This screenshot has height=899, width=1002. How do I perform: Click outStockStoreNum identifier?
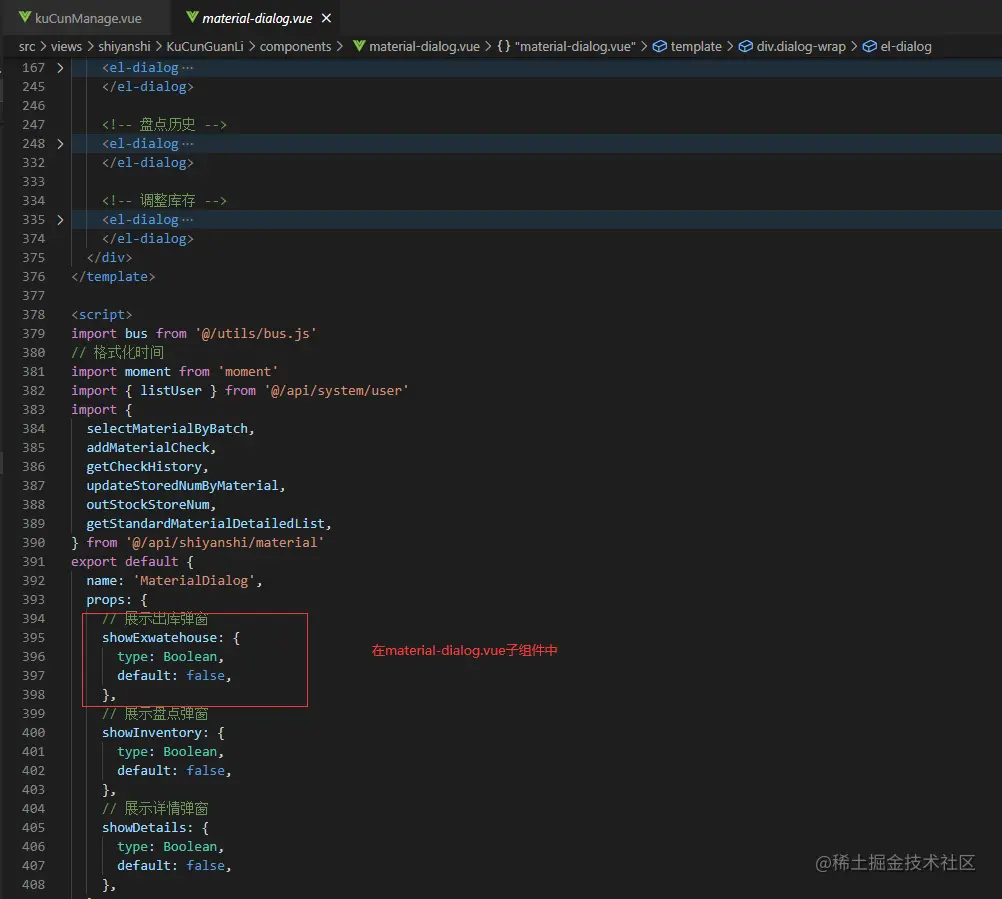coord(148,505)
